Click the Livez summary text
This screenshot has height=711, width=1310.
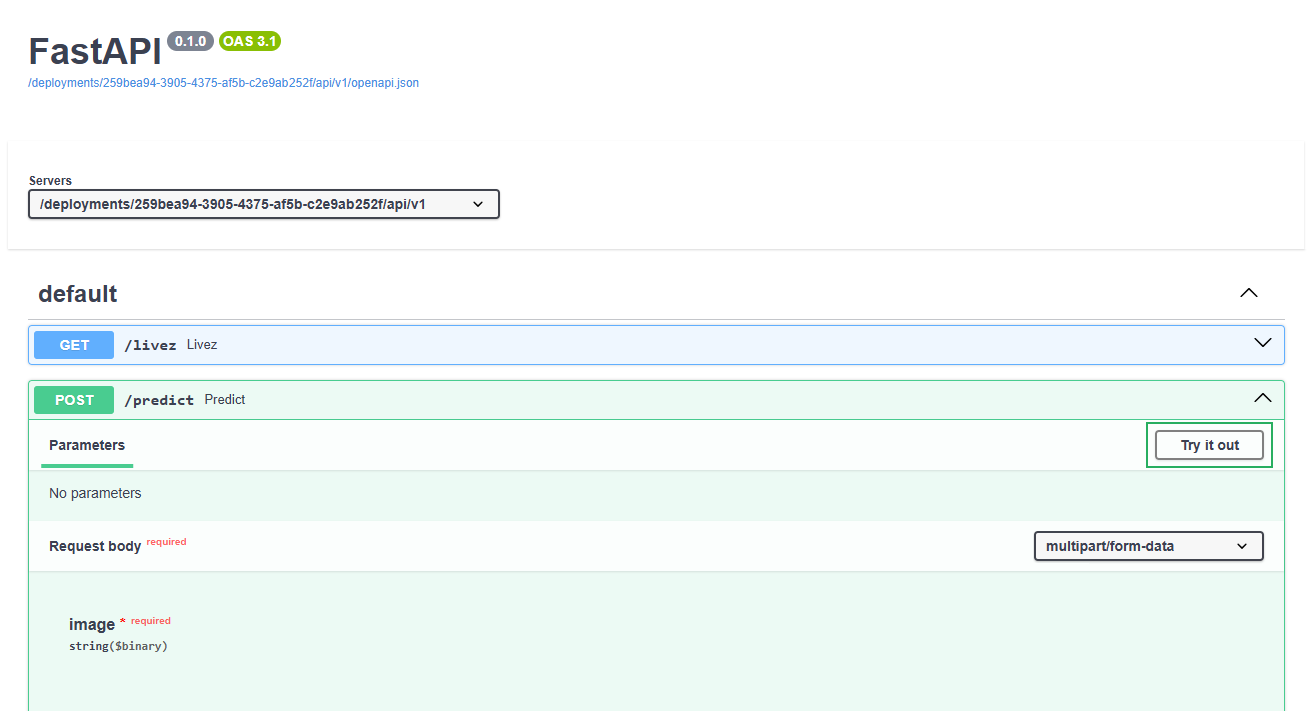point(202,345)
